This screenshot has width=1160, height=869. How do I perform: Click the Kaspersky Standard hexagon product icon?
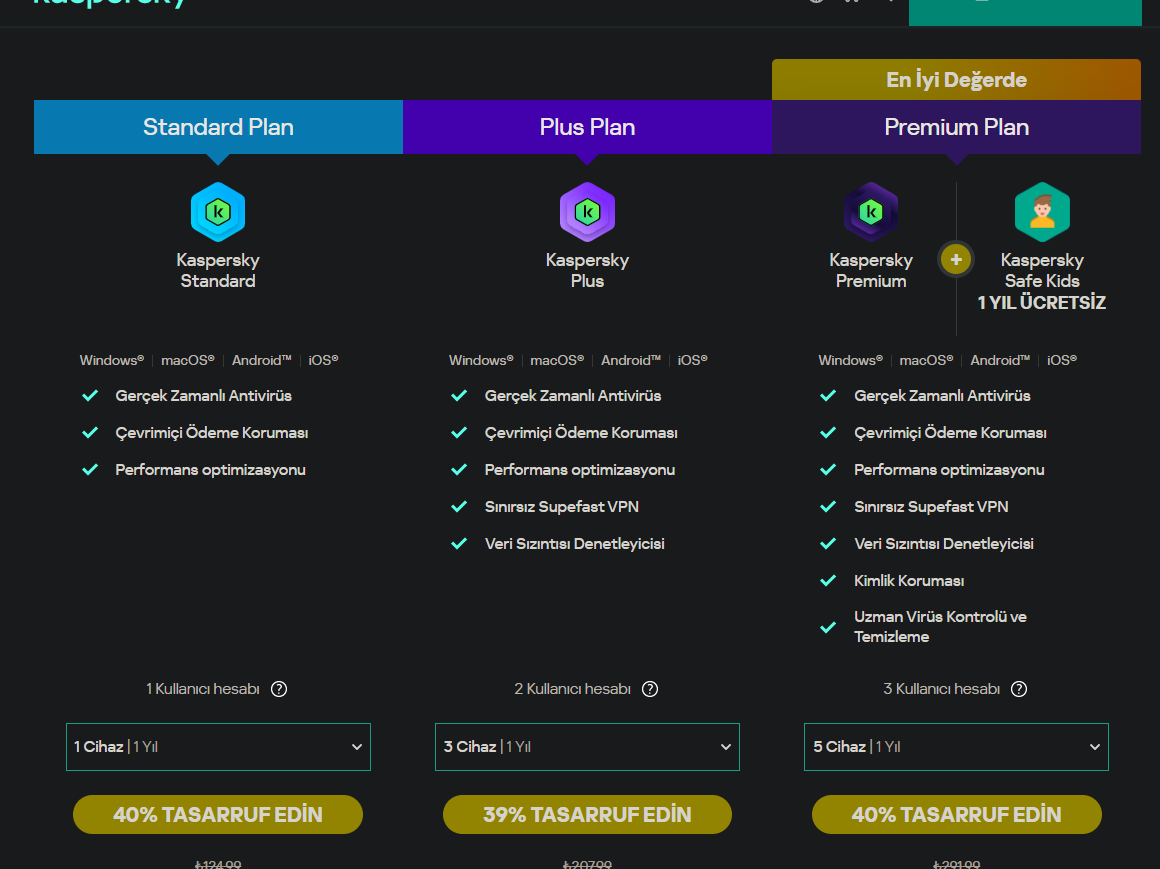pos(218,212)
